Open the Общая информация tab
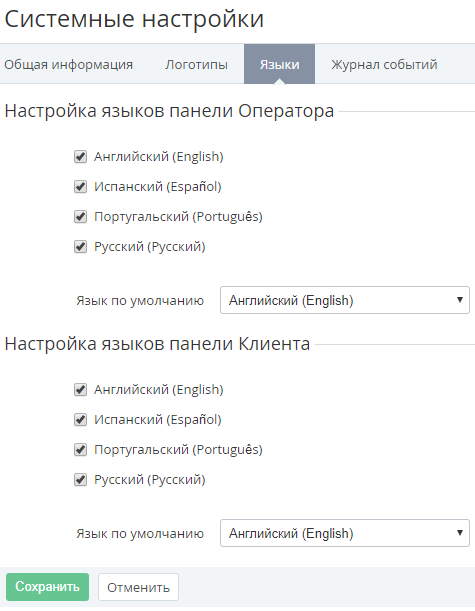475x611 pixels. point(69,64)
